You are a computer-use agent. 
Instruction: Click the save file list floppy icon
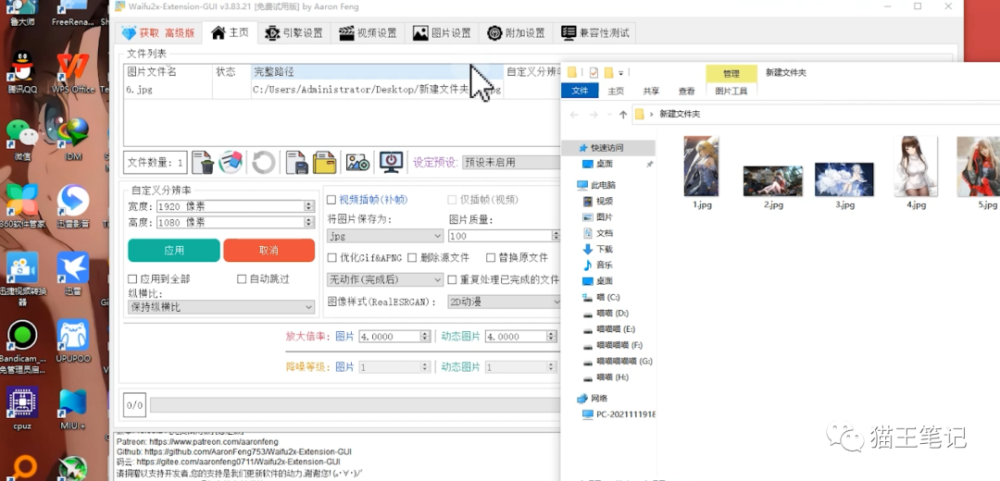(x=297, y=163)
